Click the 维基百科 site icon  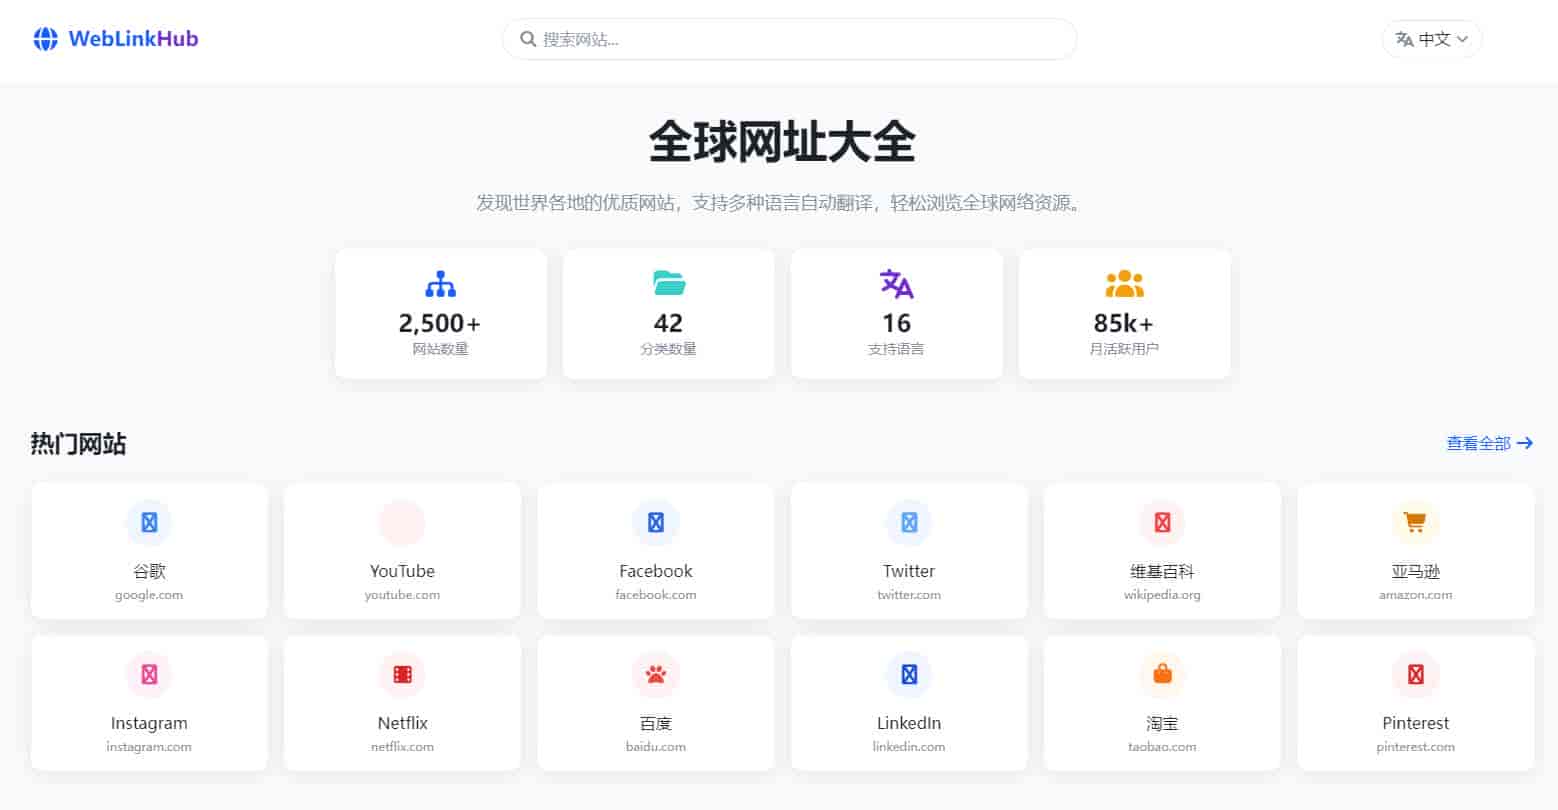pos(1162,522)
